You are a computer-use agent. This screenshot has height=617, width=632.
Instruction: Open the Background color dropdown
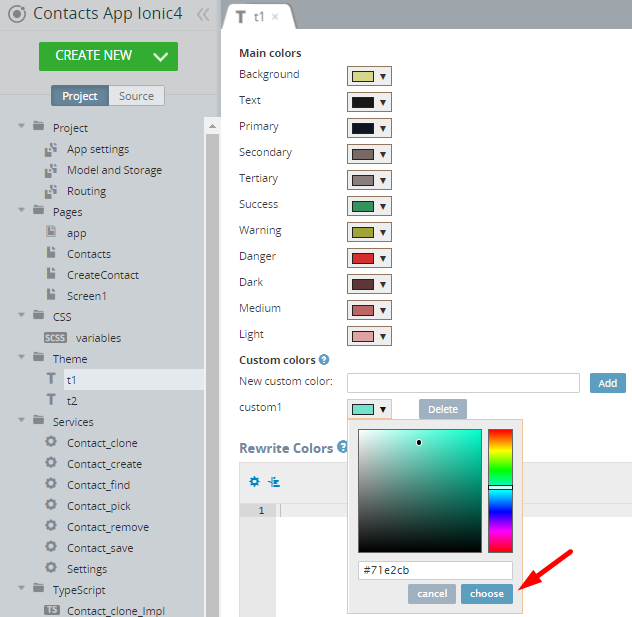click(x=369, y=76)
